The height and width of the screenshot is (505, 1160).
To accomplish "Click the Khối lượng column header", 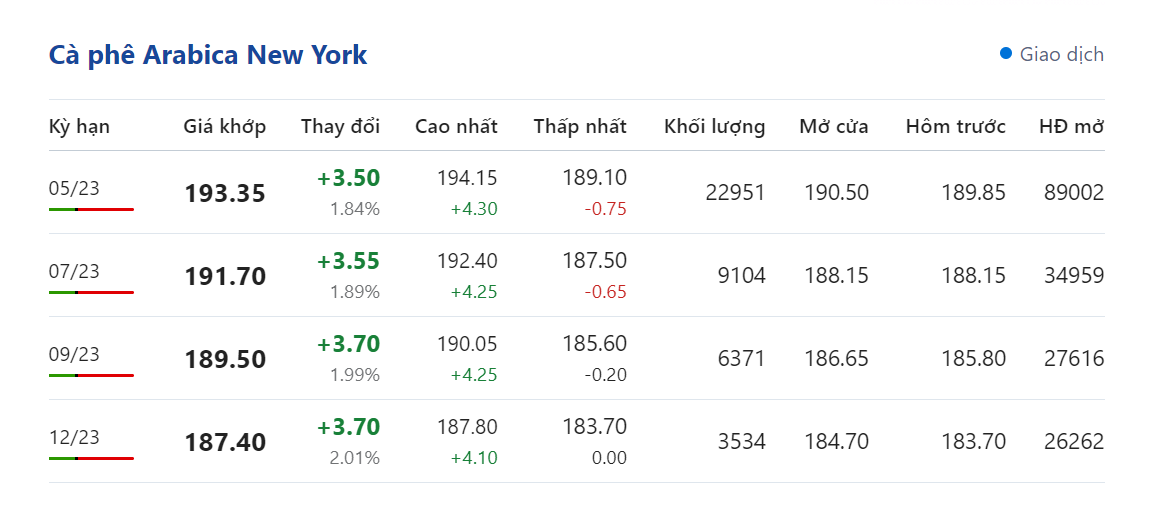I will click(714, 127).
